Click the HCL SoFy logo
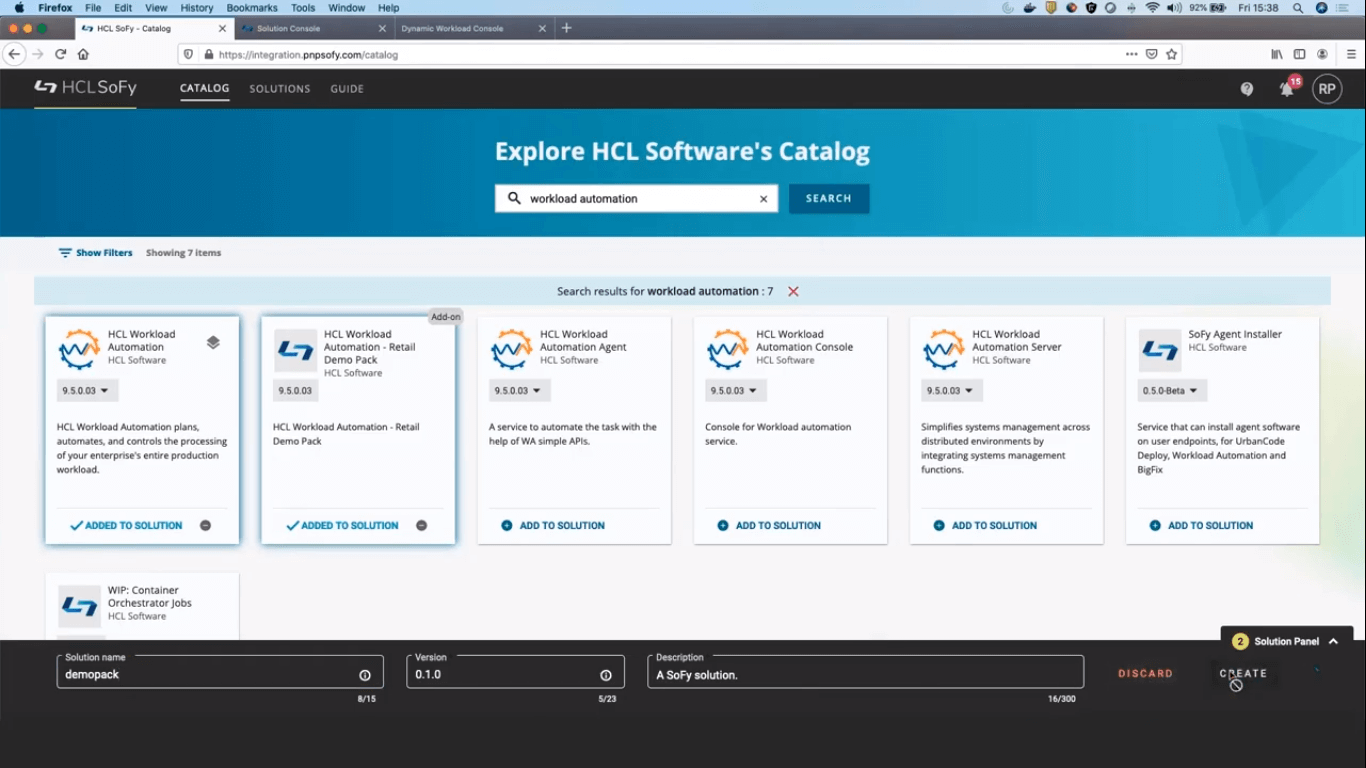This screenshot has width=1366, height=768. pos(85,88)
